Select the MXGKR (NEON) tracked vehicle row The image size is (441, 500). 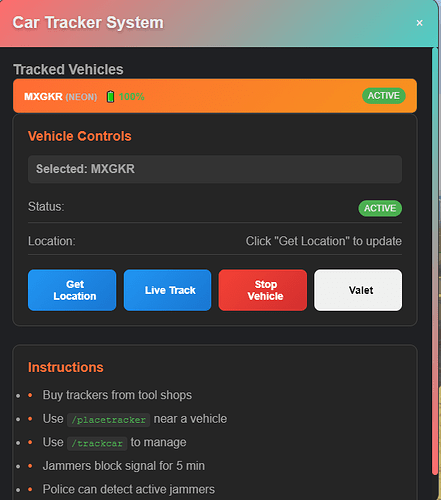coord(215,96)
